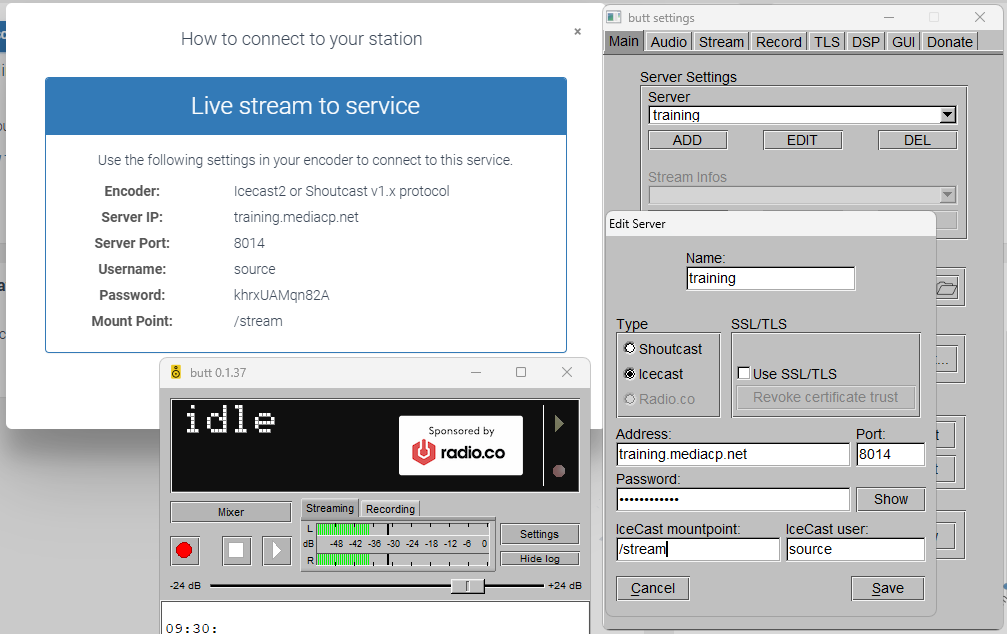Click the stop button in butt window
This screenshot has width=1007, height=634.
[236, 550]
